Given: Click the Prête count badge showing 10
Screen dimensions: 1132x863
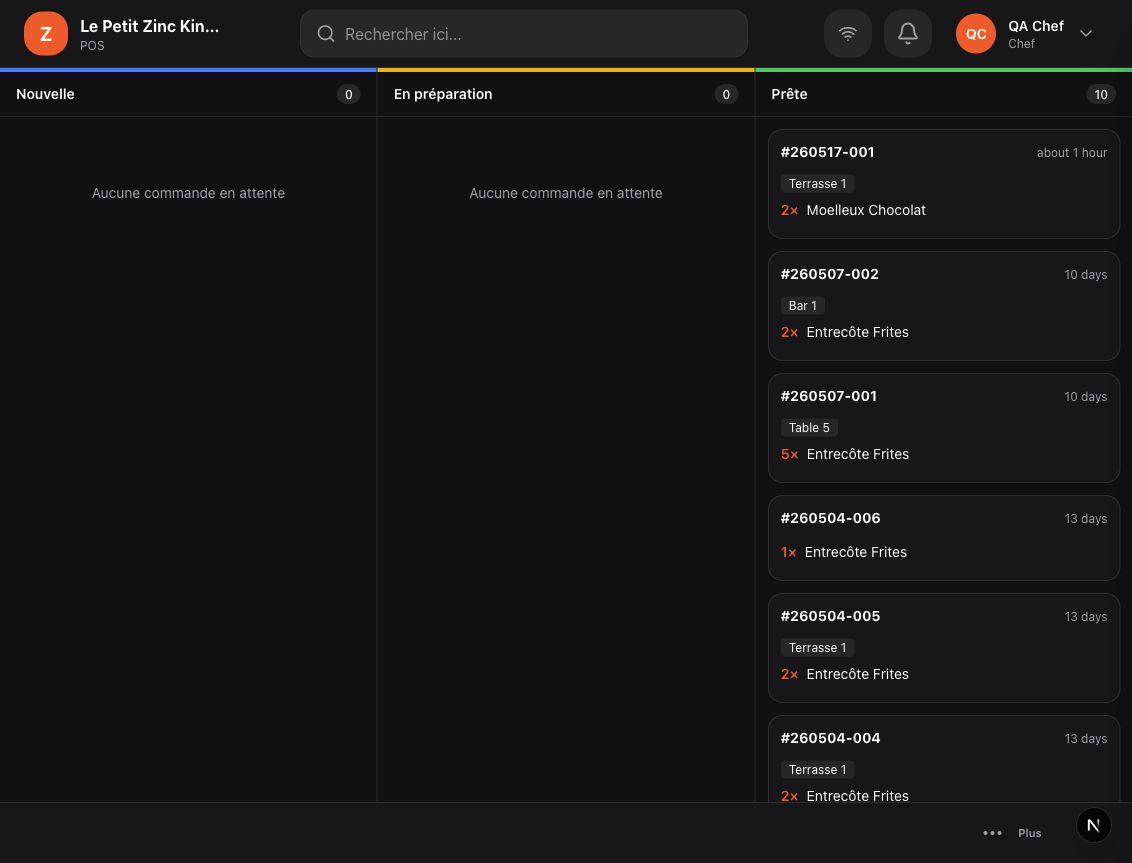Looking at the screenshot, I should click(1100, 94).
